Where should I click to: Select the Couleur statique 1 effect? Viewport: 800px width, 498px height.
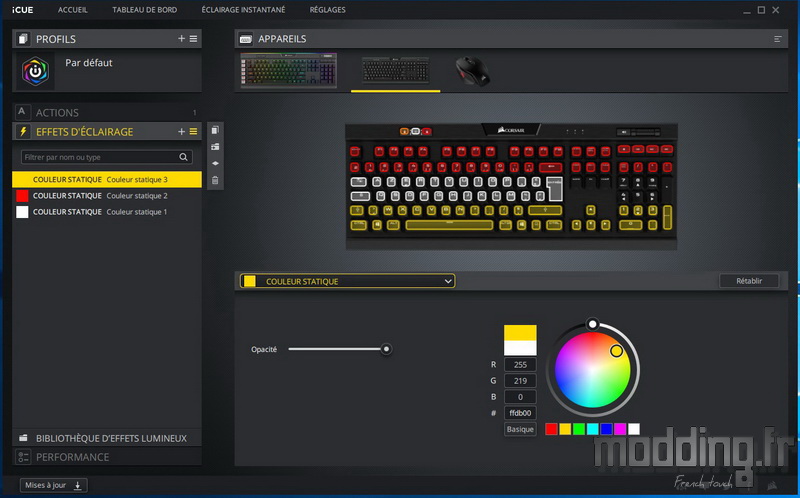click(x=107, y=212)
